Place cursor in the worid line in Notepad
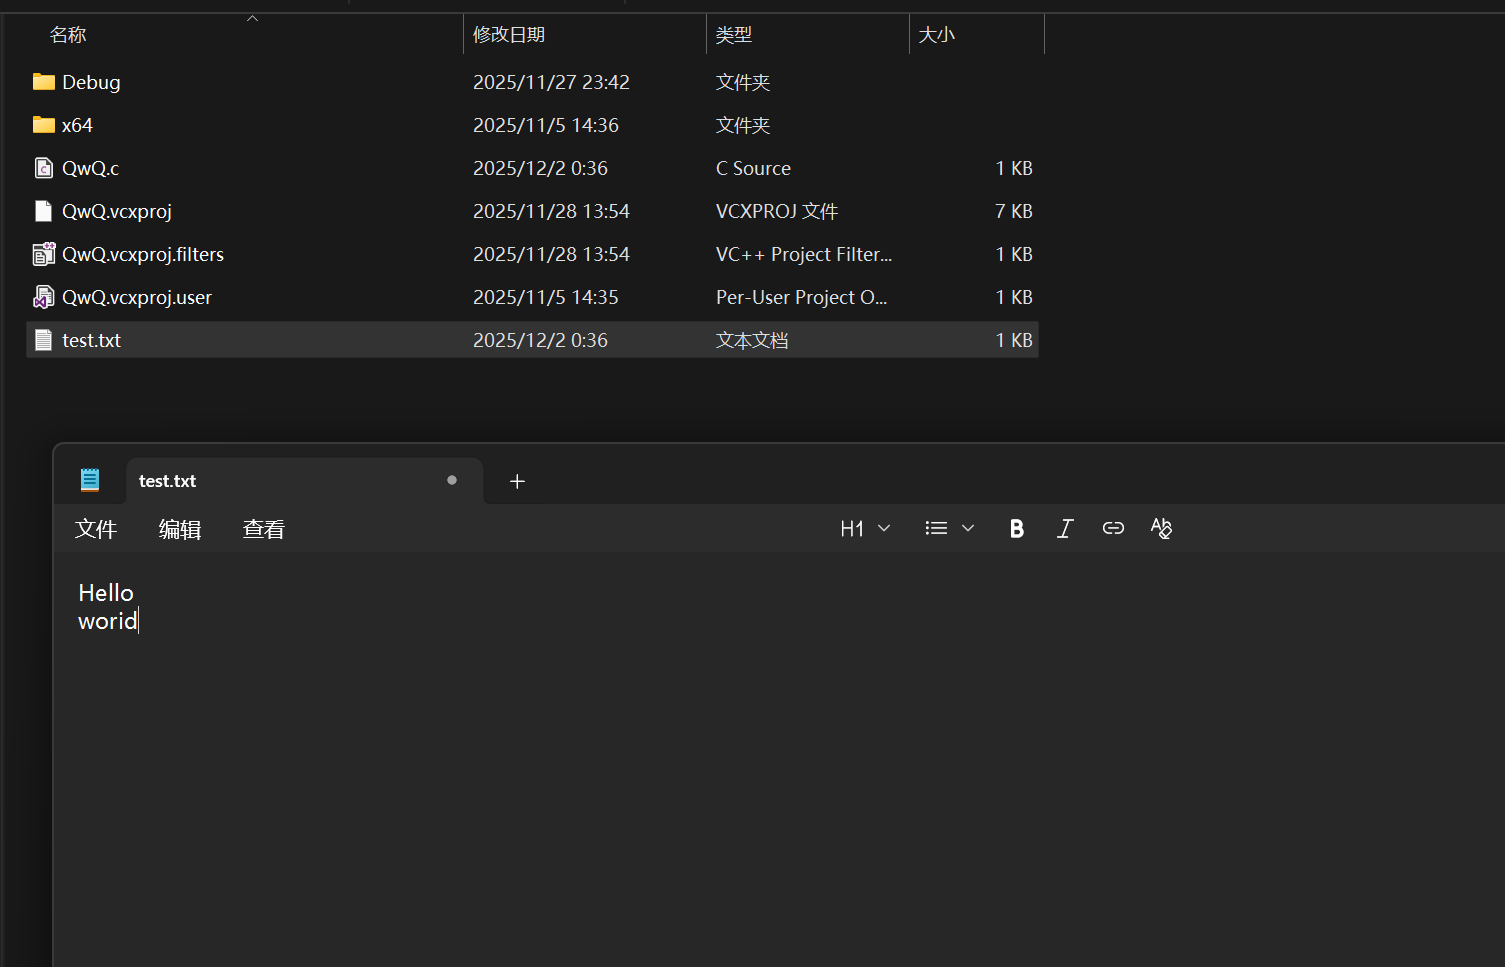 pos(108,621)
